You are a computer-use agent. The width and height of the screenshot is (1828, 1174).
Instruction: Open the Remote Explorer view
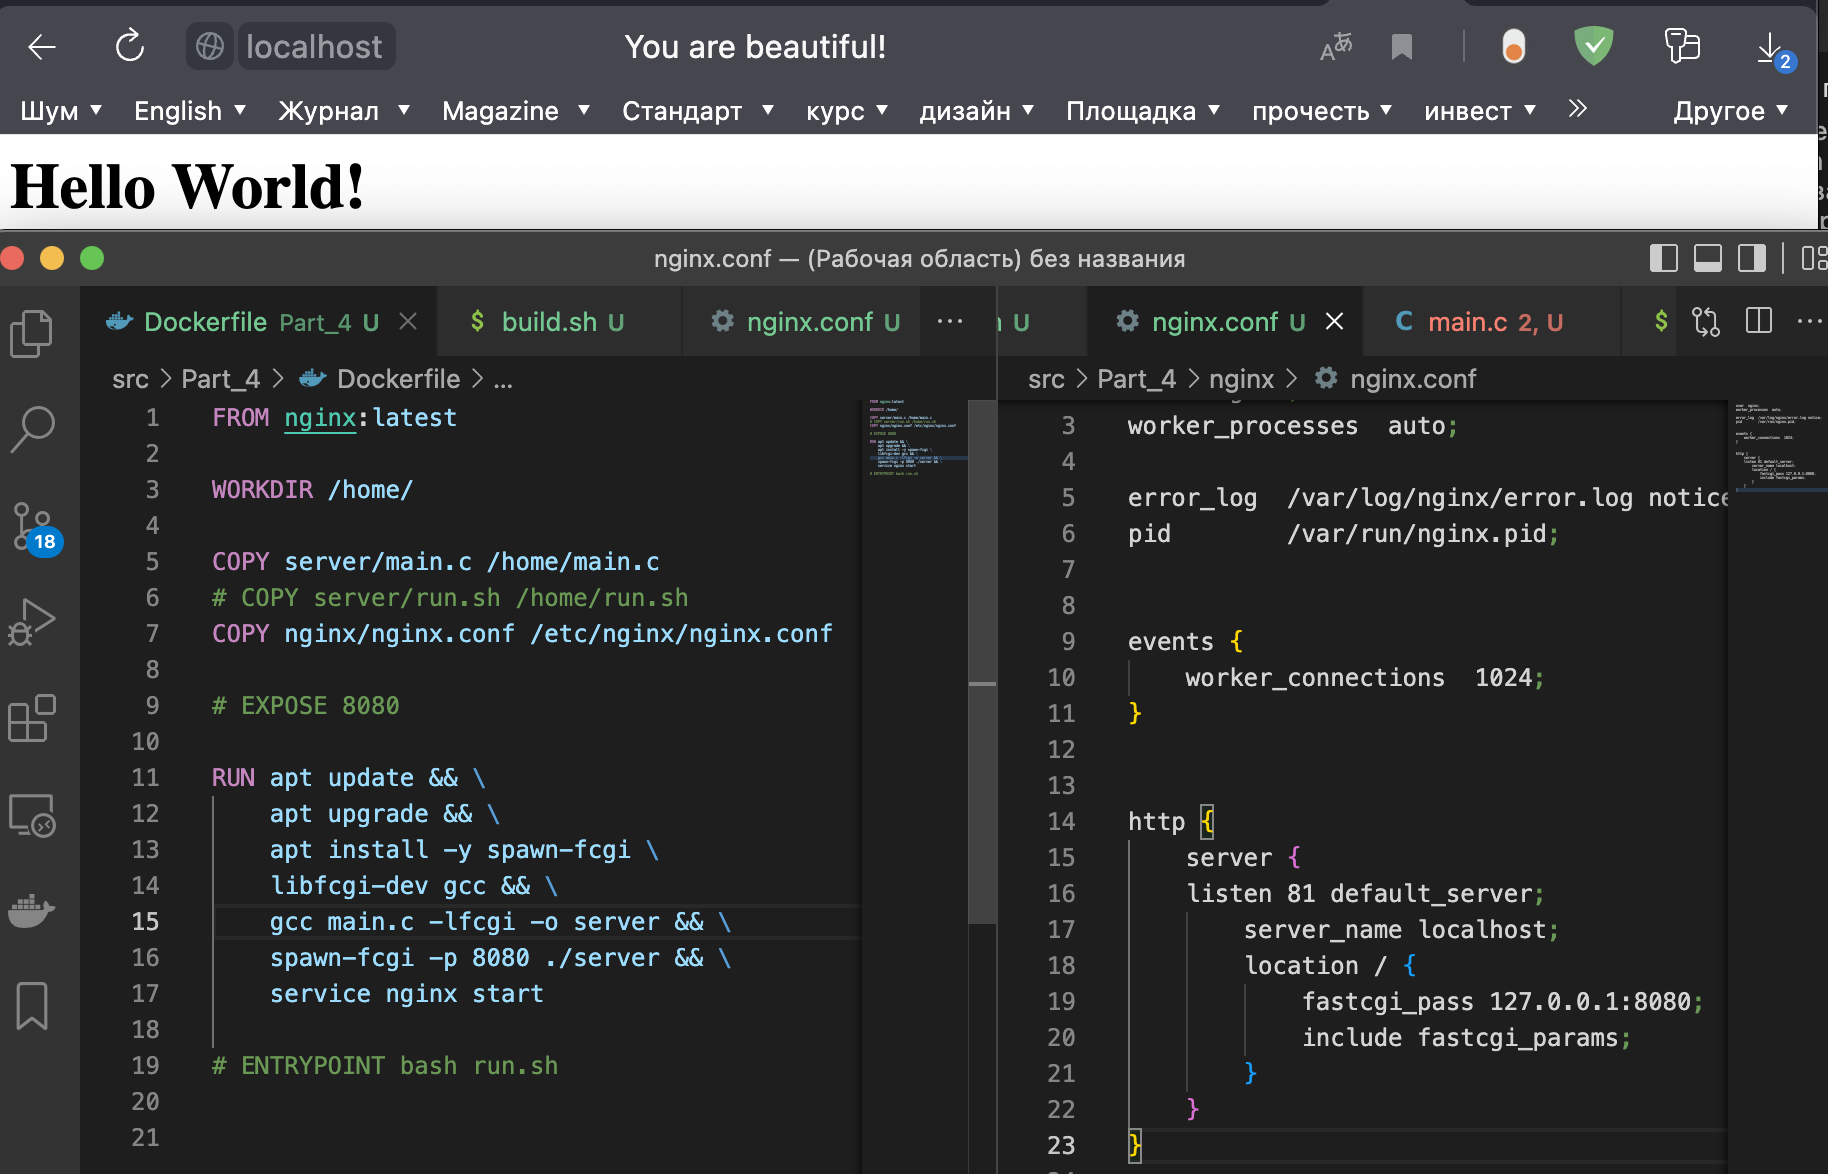pyautogui.click(x=32, y=815)
